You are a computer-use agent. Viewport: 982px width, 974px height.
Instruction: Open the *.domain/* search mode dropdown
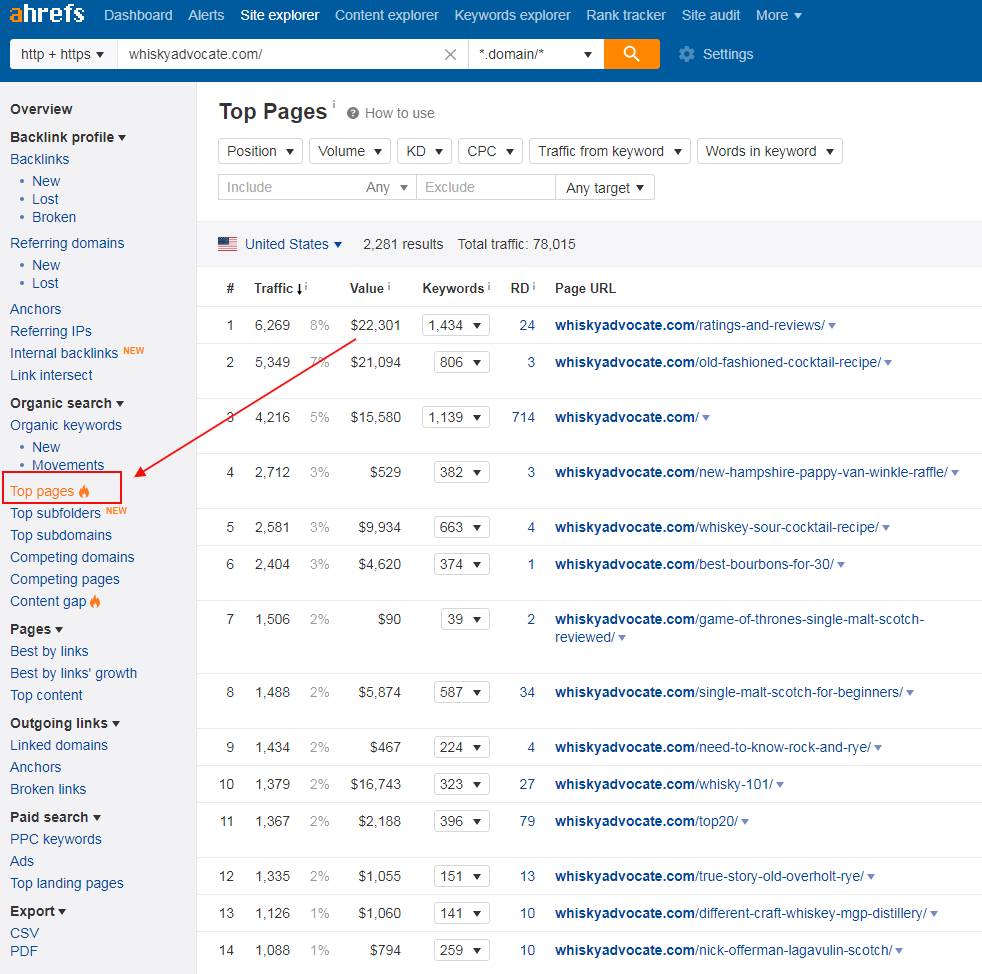[x=537, y=54]
